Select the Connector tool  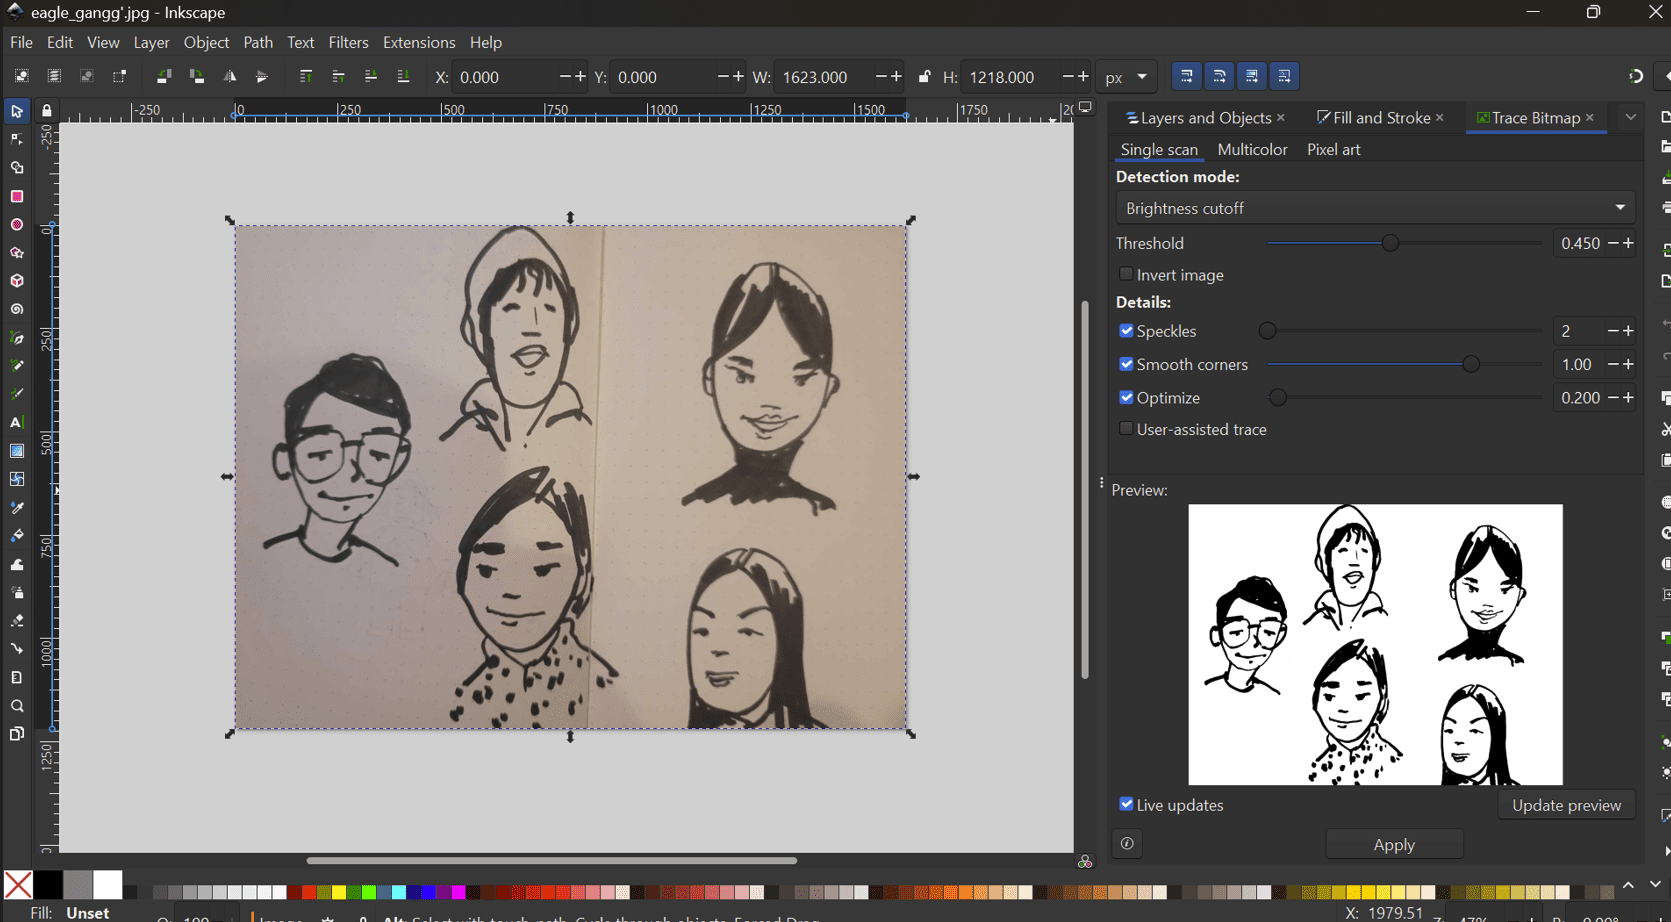17,649
